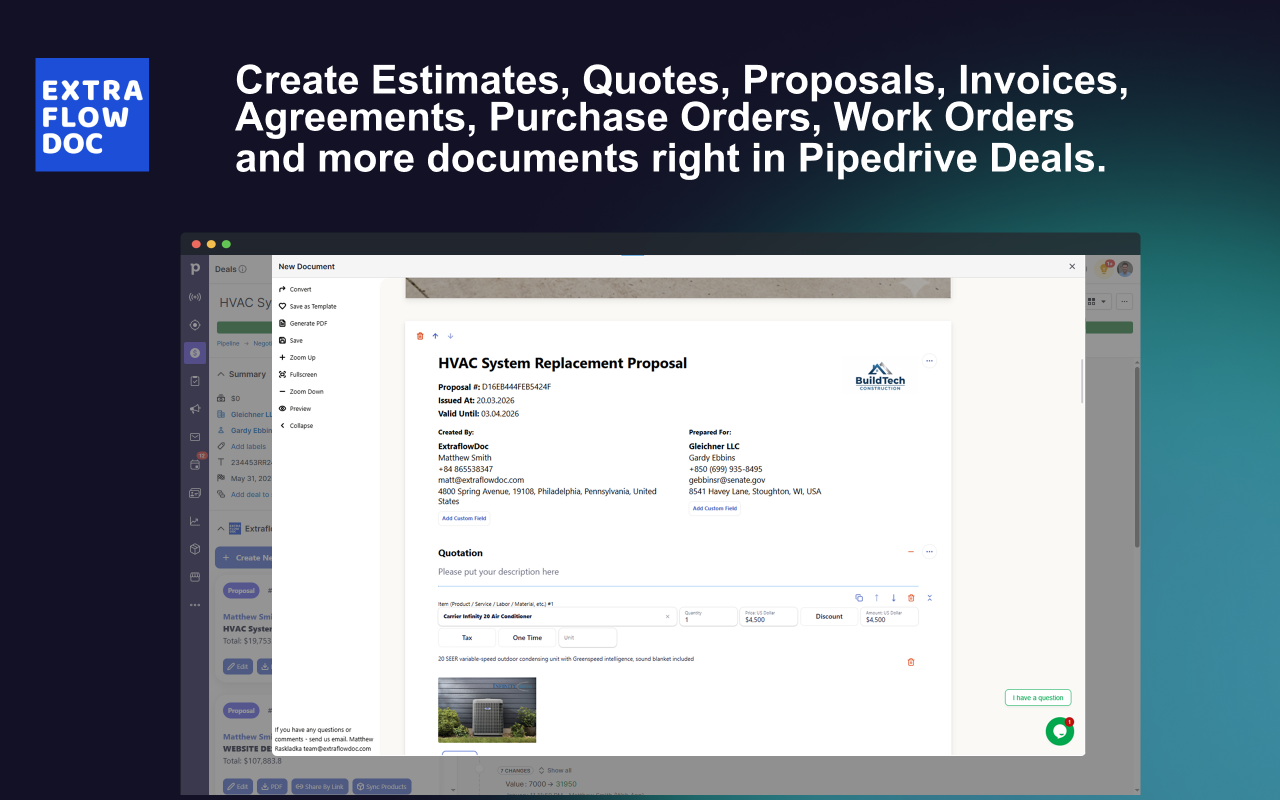Screen dimensions: 1280x800
Task: Open the Unit dropdown for the item
Action: pyautogui.click(x=588, y=636)
